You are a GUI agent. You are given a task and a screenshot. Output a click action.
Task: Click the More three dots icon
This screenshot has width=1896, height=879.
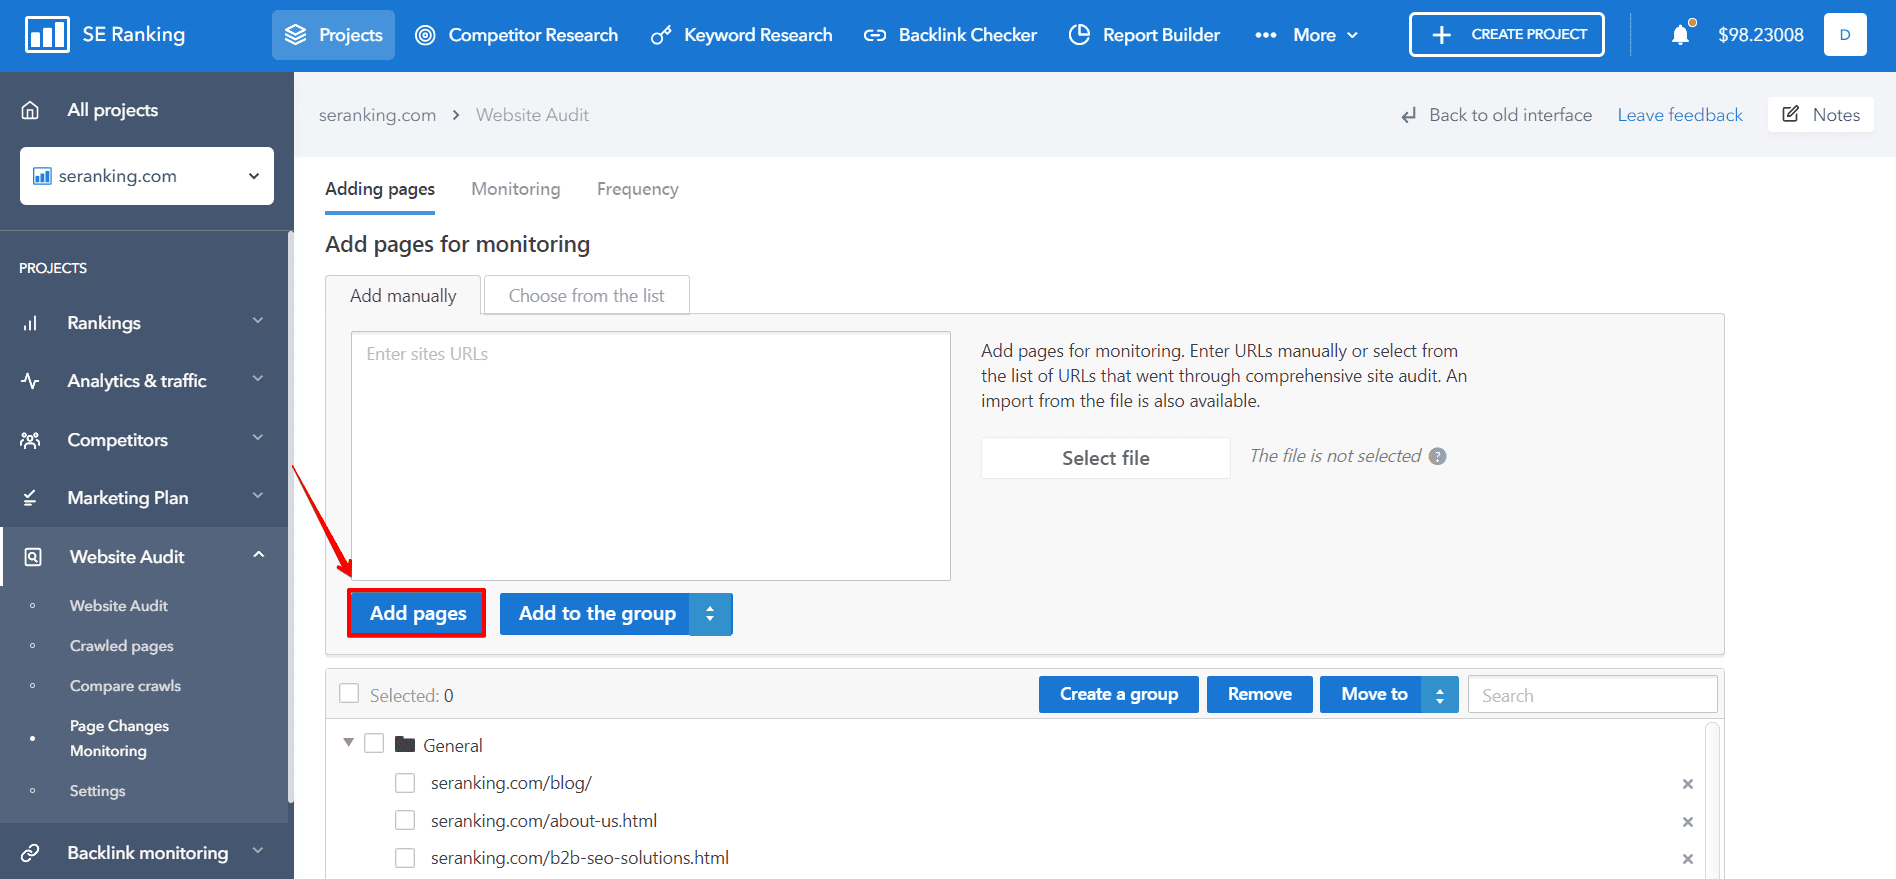tap(1266, 35)
